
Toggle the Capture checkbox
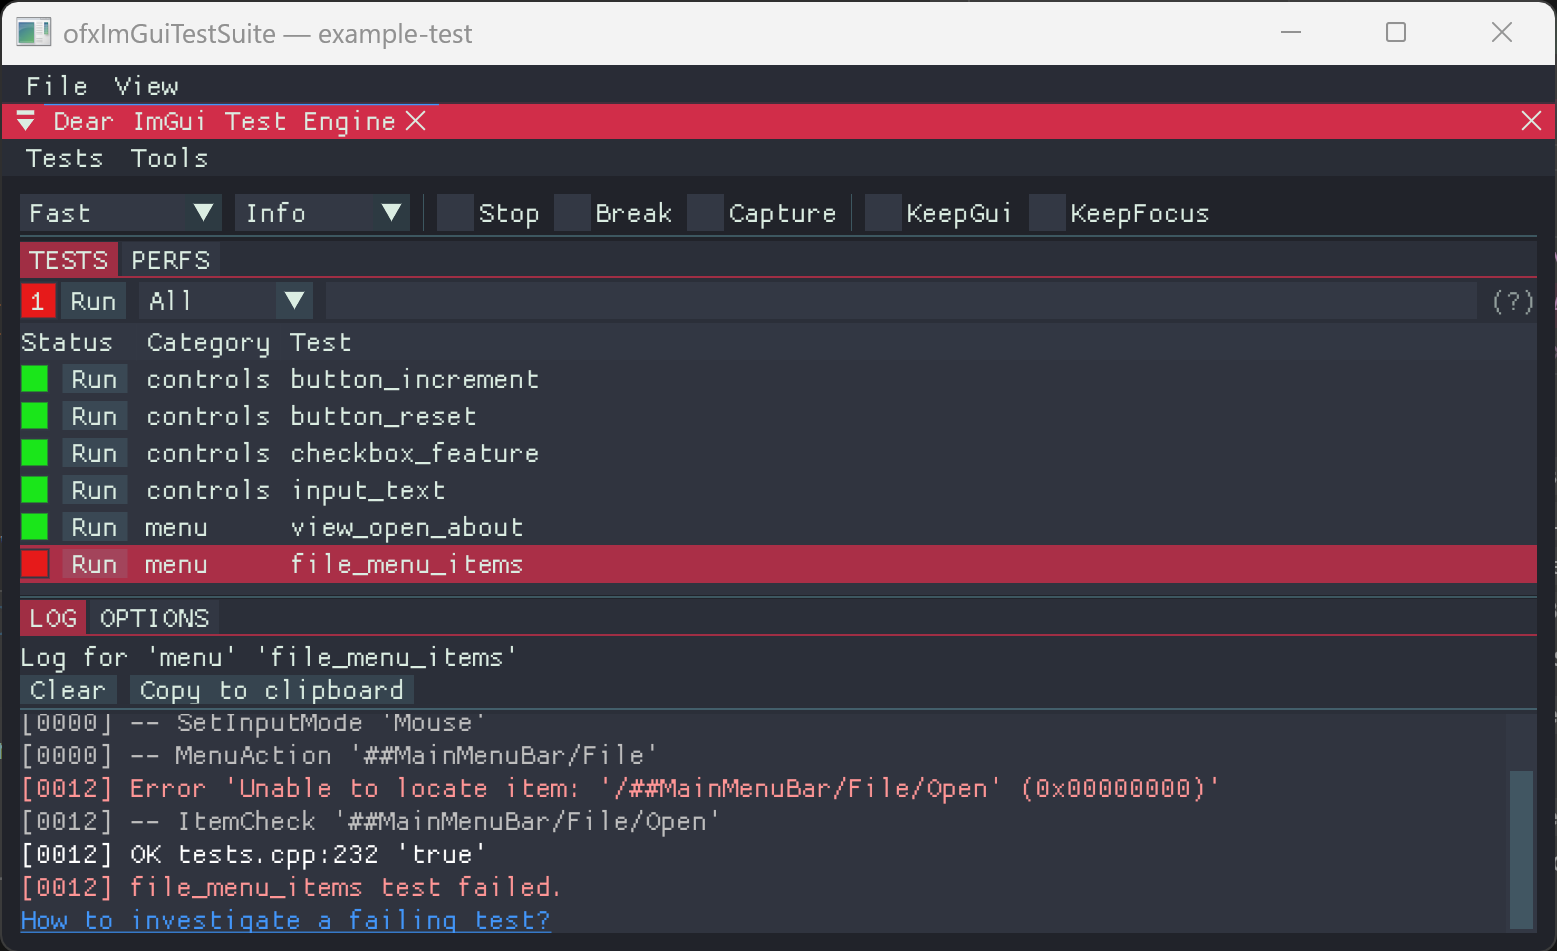(x=705, y=213)
